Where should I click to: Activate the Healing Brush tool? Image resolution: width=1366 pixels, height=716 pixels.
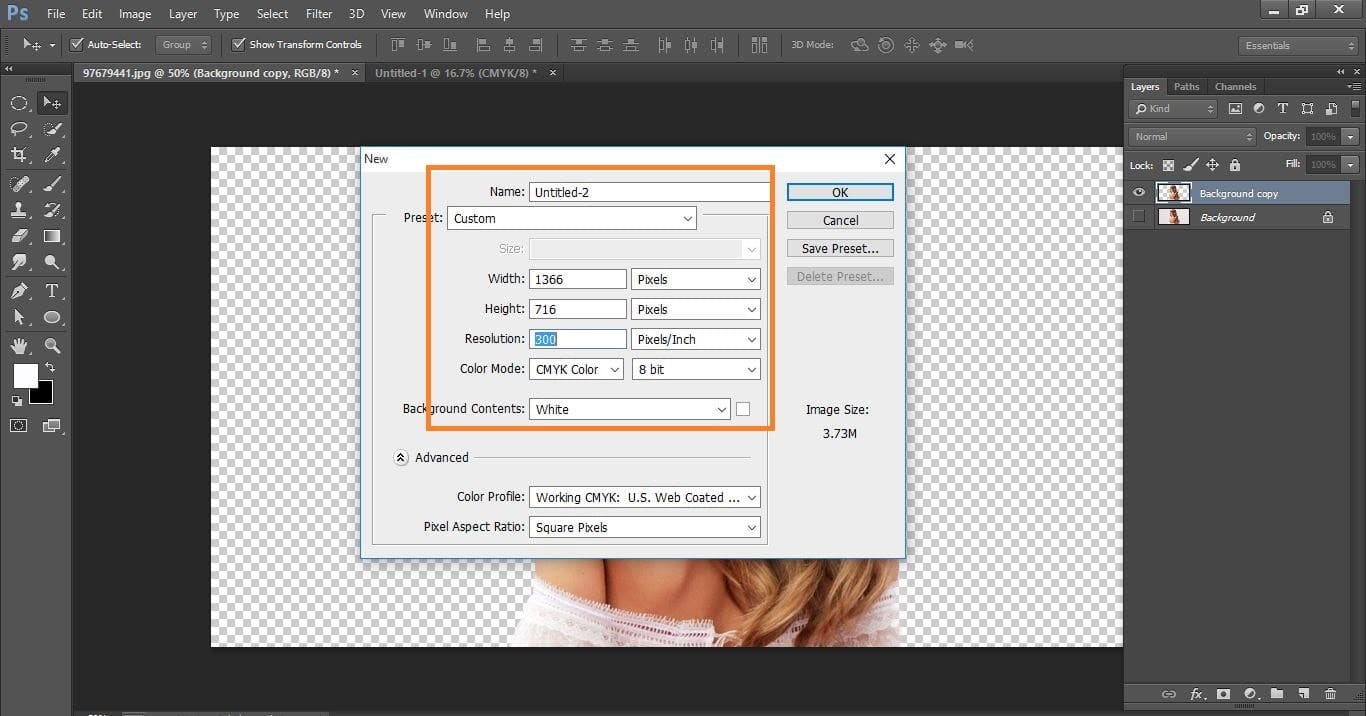[20, 183]
